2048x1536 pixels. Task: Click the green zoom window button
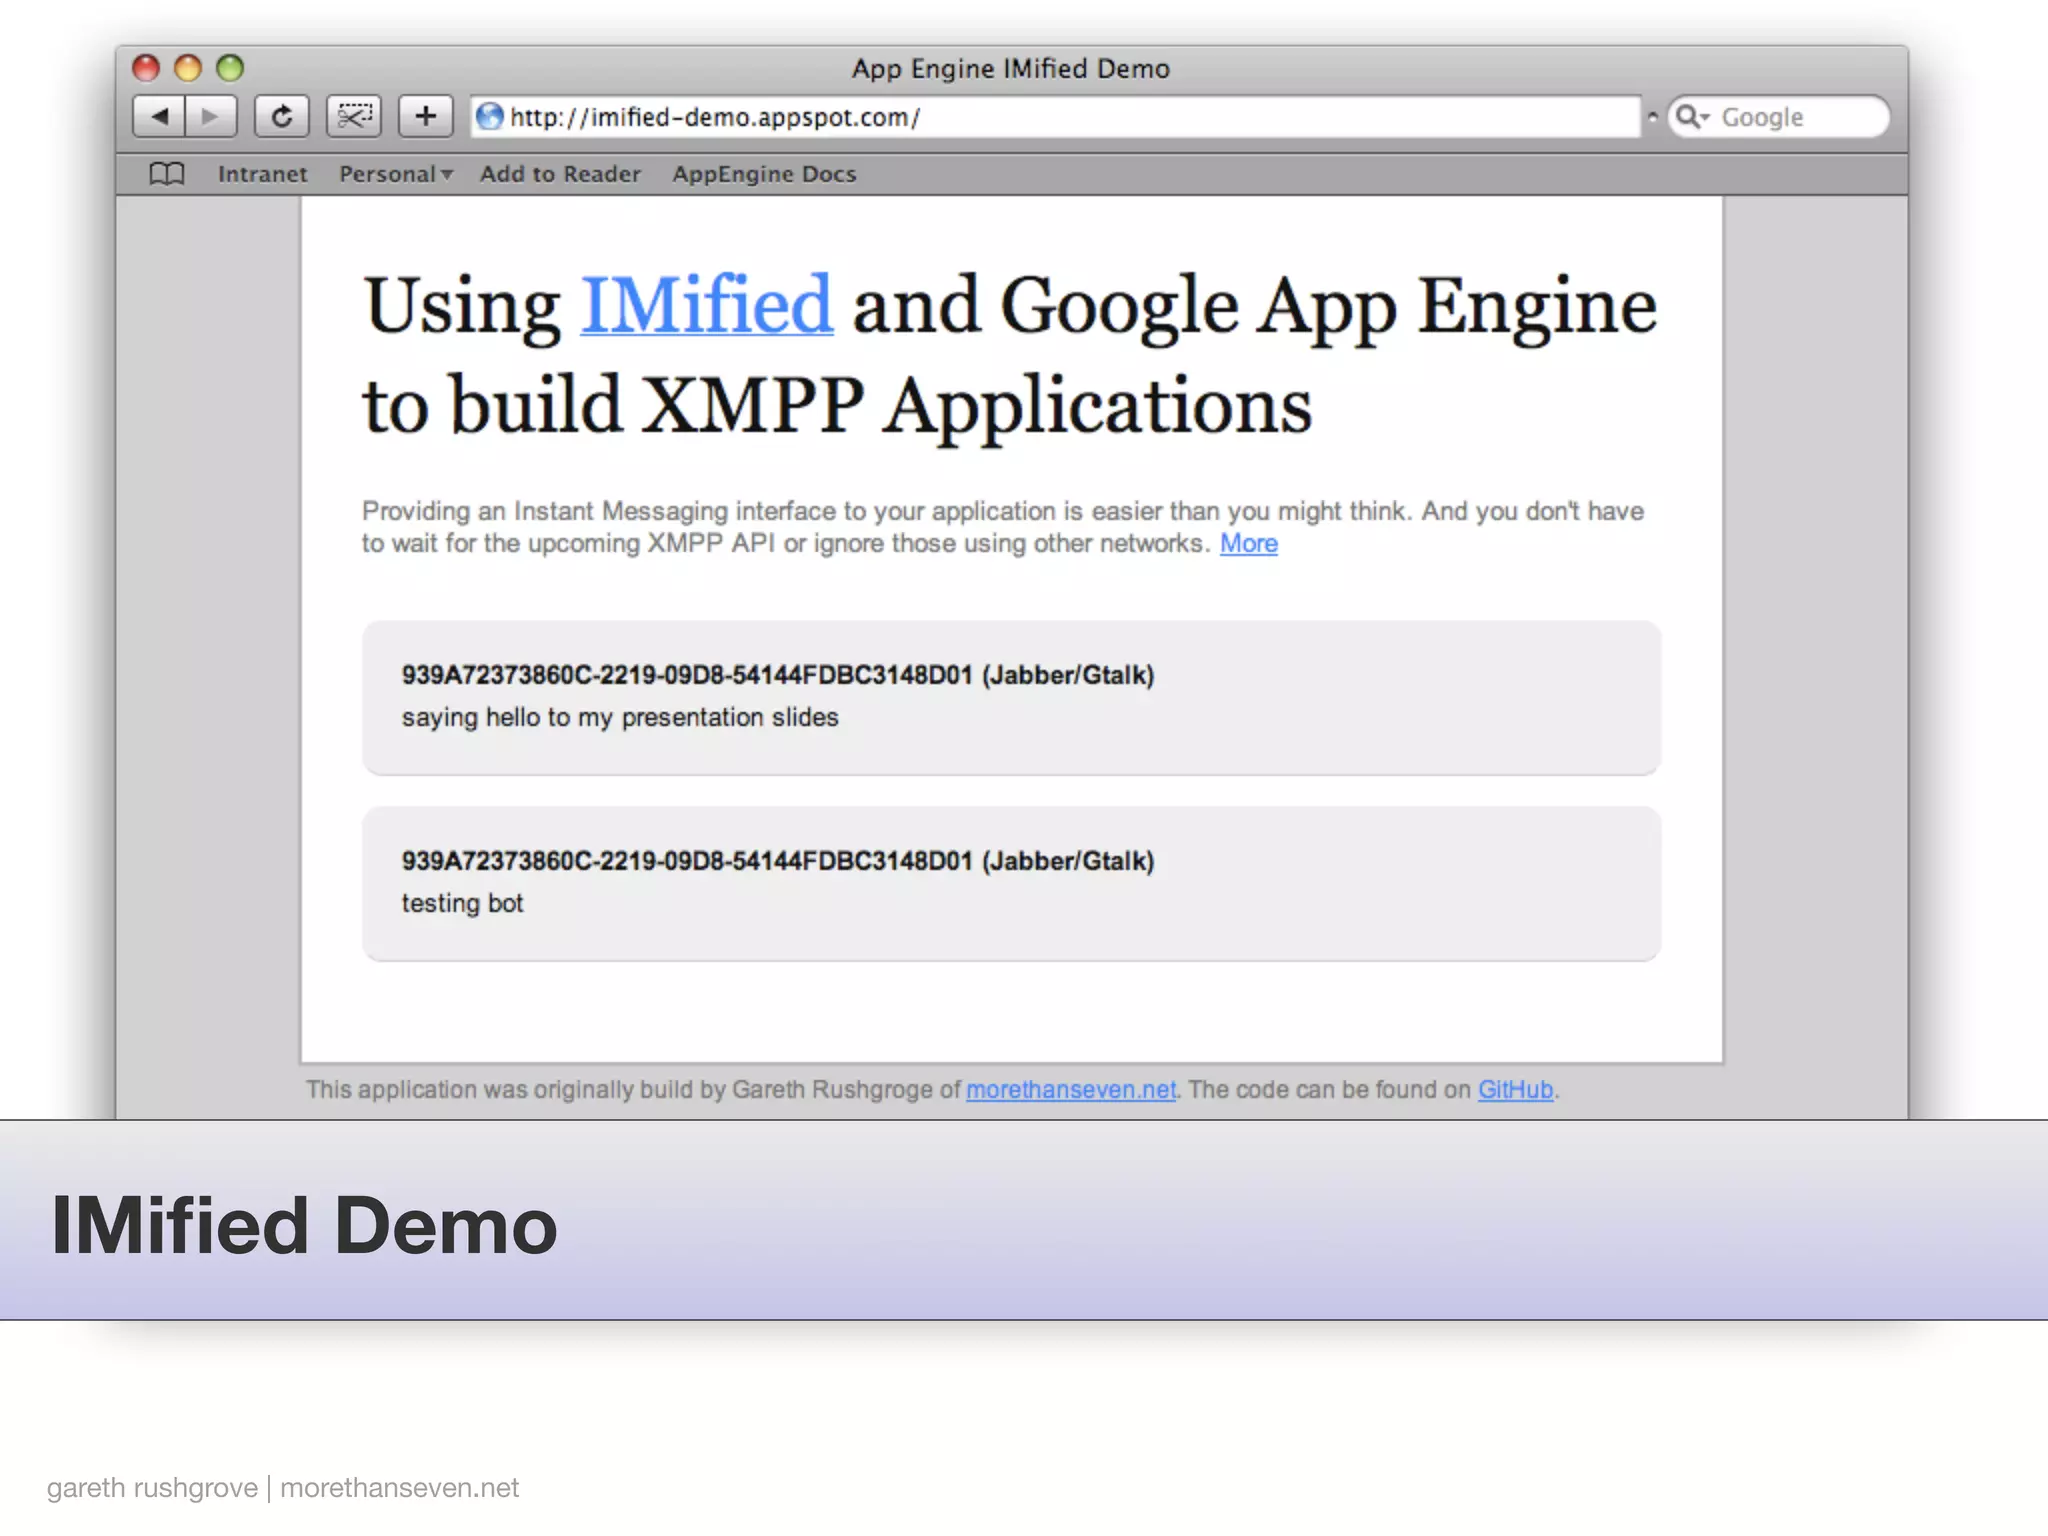coord(230,68)
